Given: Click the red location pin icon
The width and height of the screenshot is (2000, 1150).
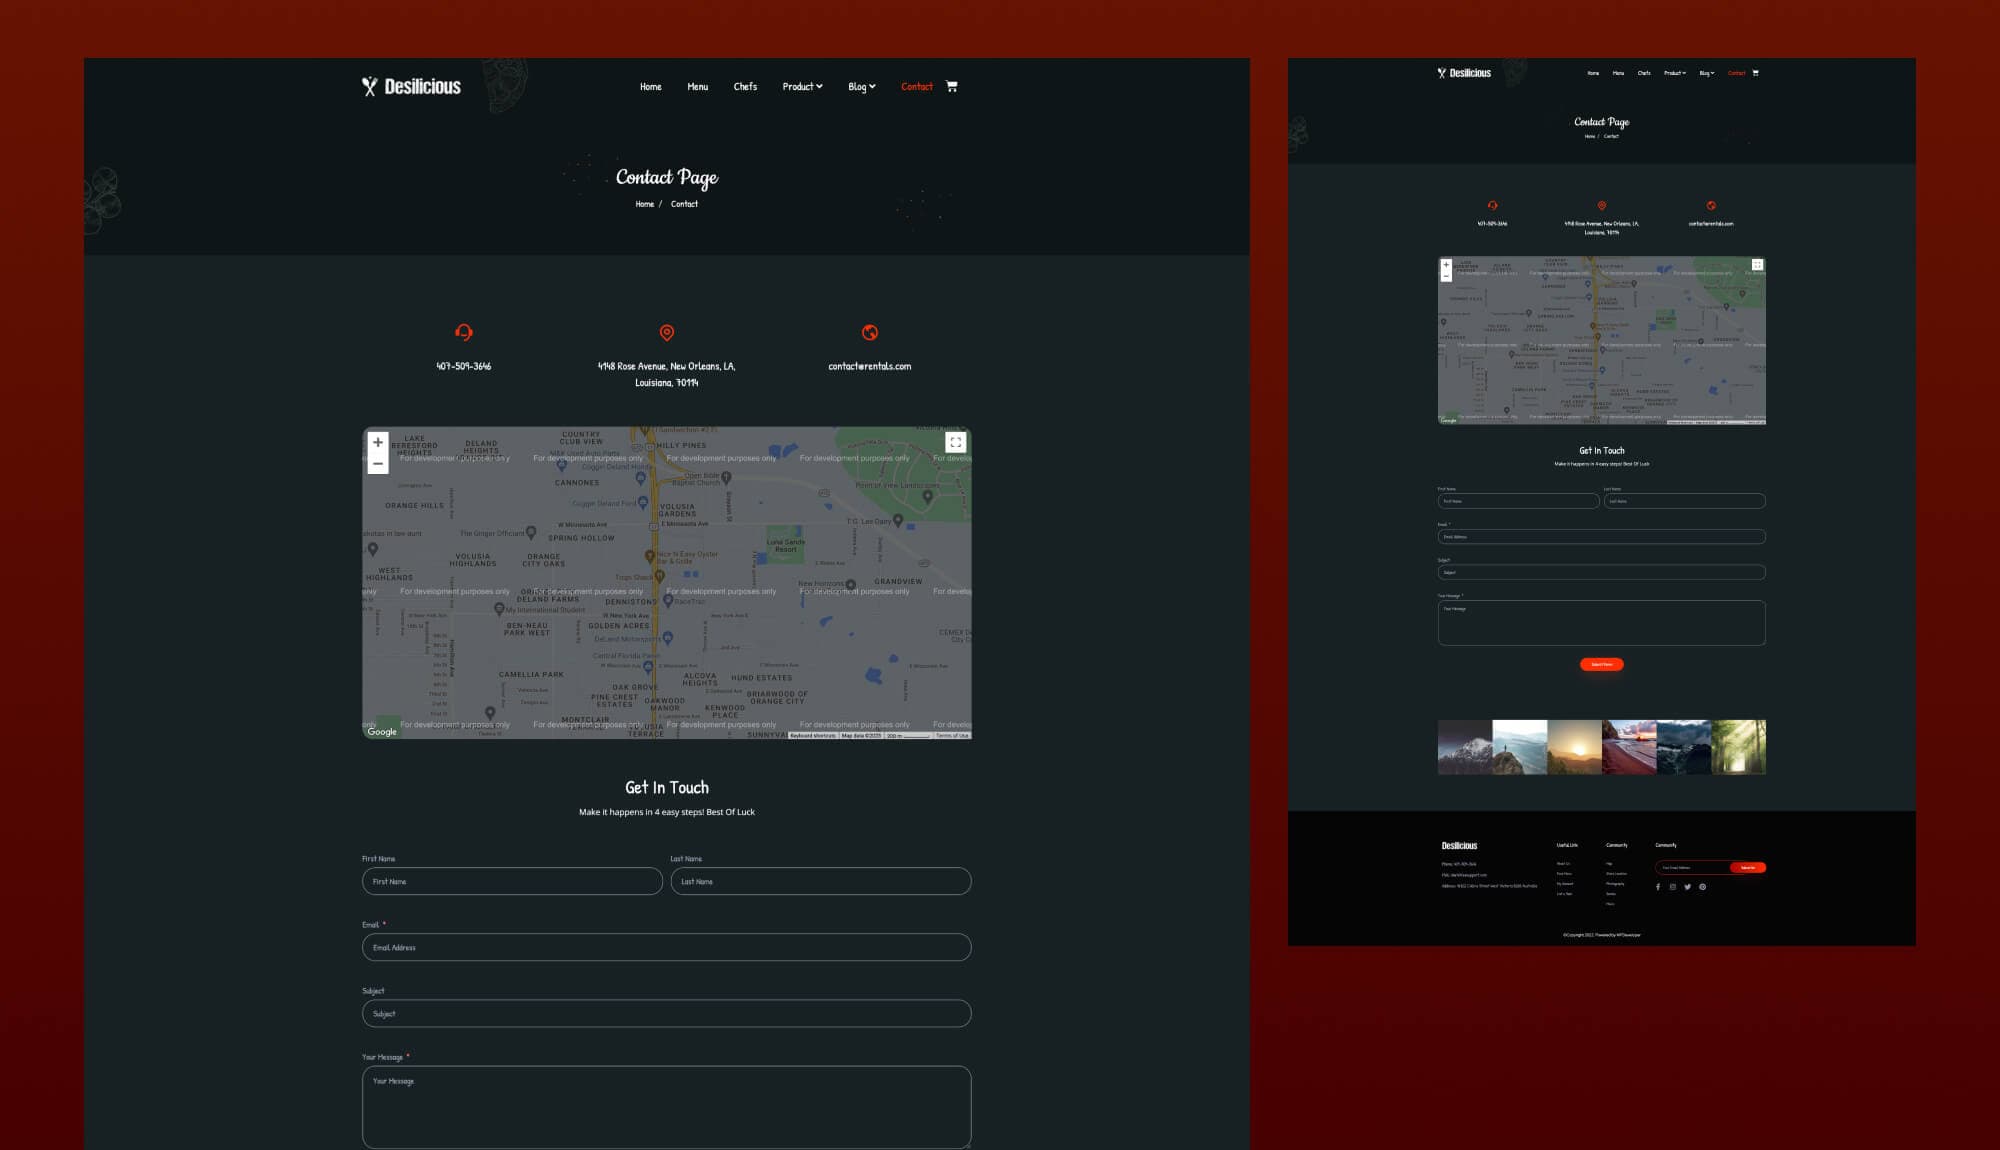Looking at the screenshot, I should (667, 332).
